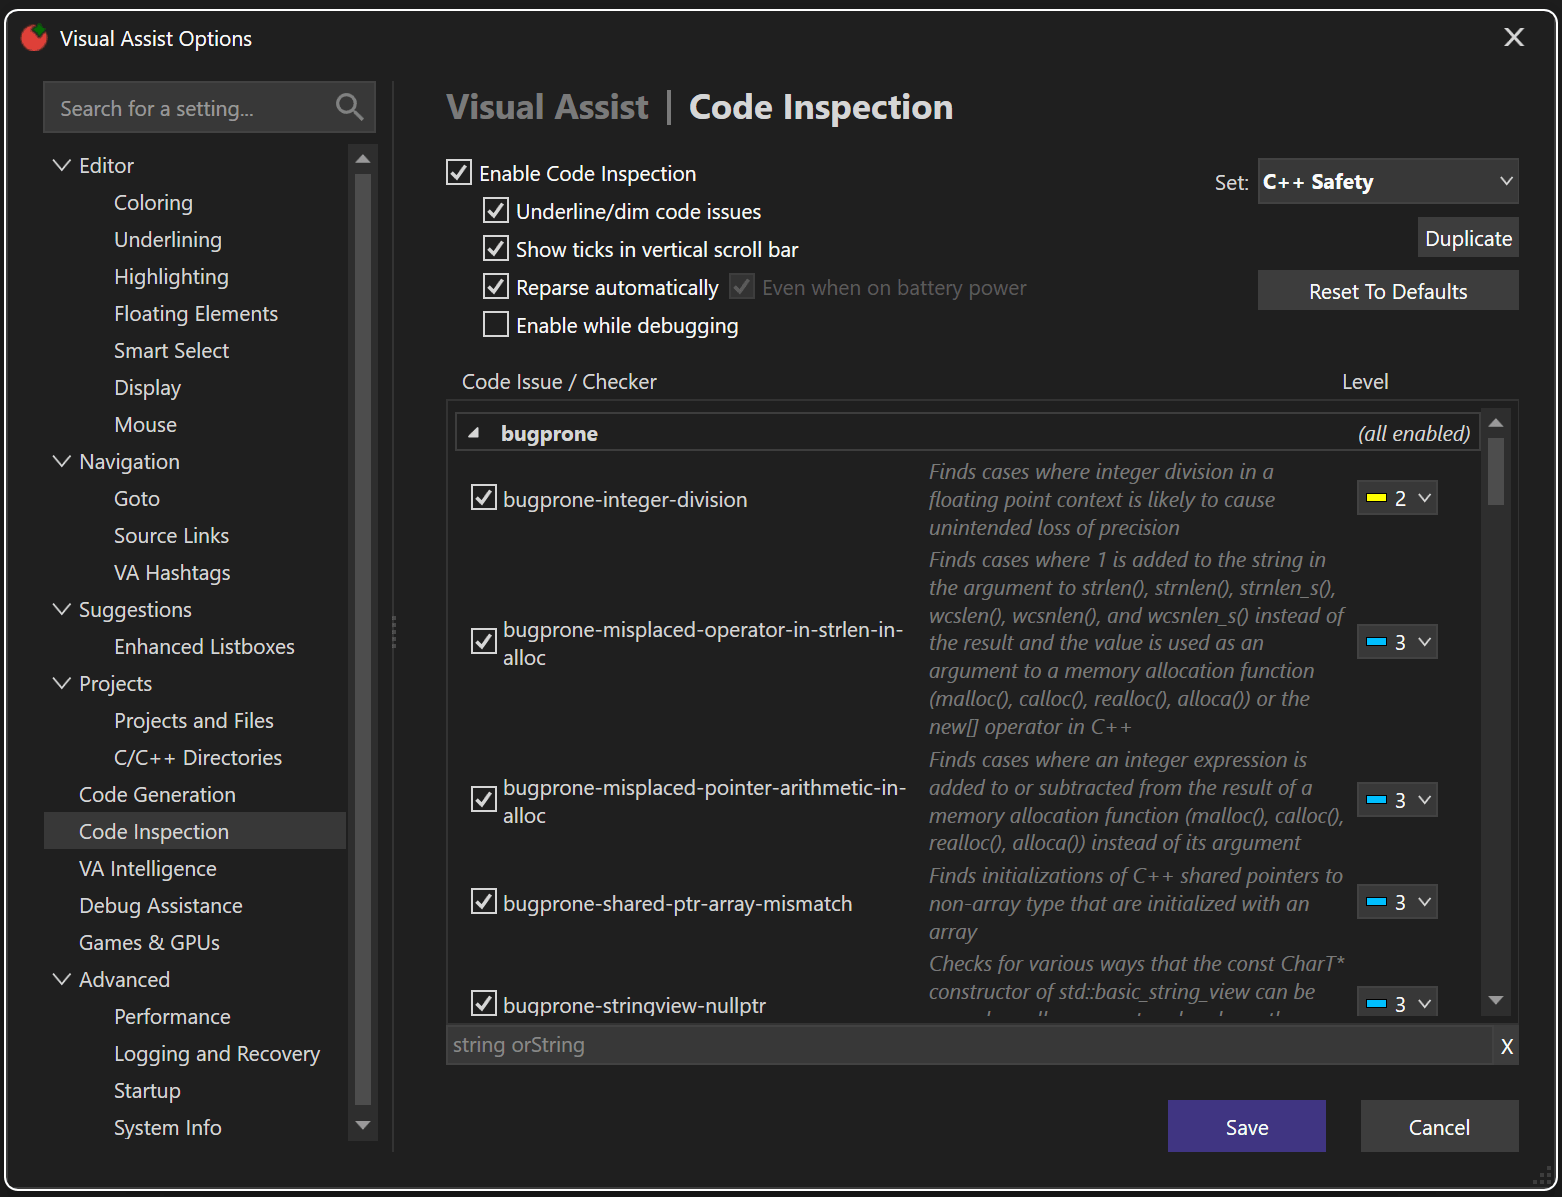Open Debug Assistance settings

pos(160,905)
